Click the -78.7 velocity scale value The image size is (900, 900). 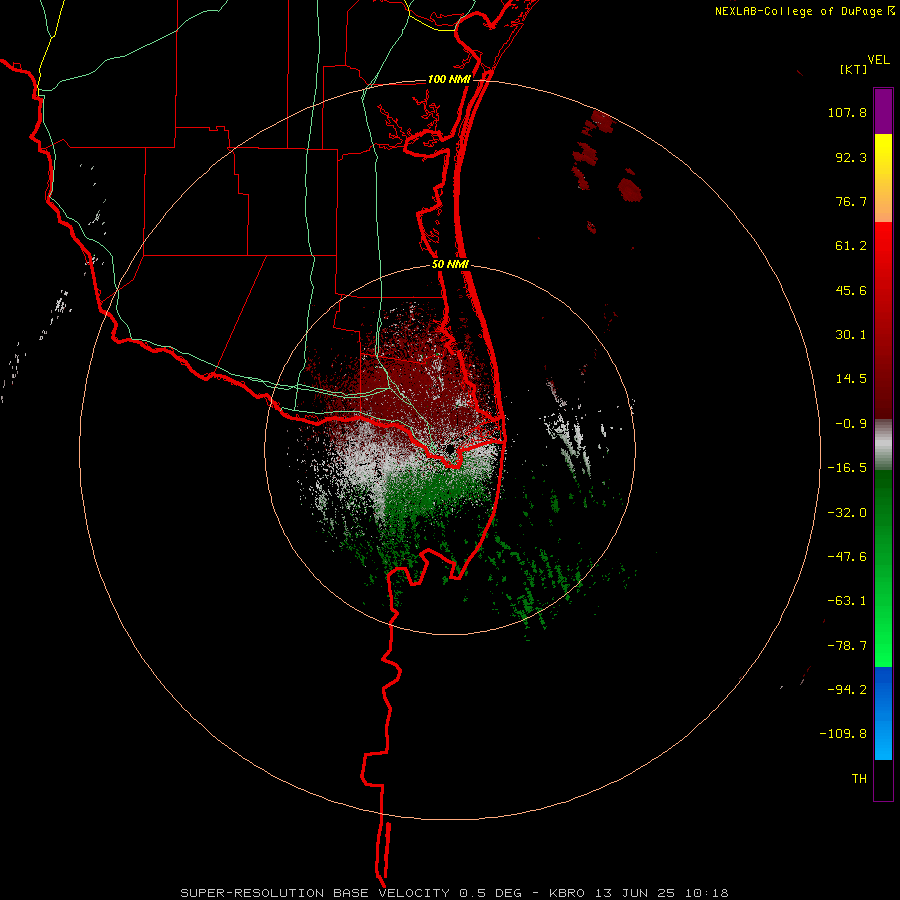click(x=847, y=646)
